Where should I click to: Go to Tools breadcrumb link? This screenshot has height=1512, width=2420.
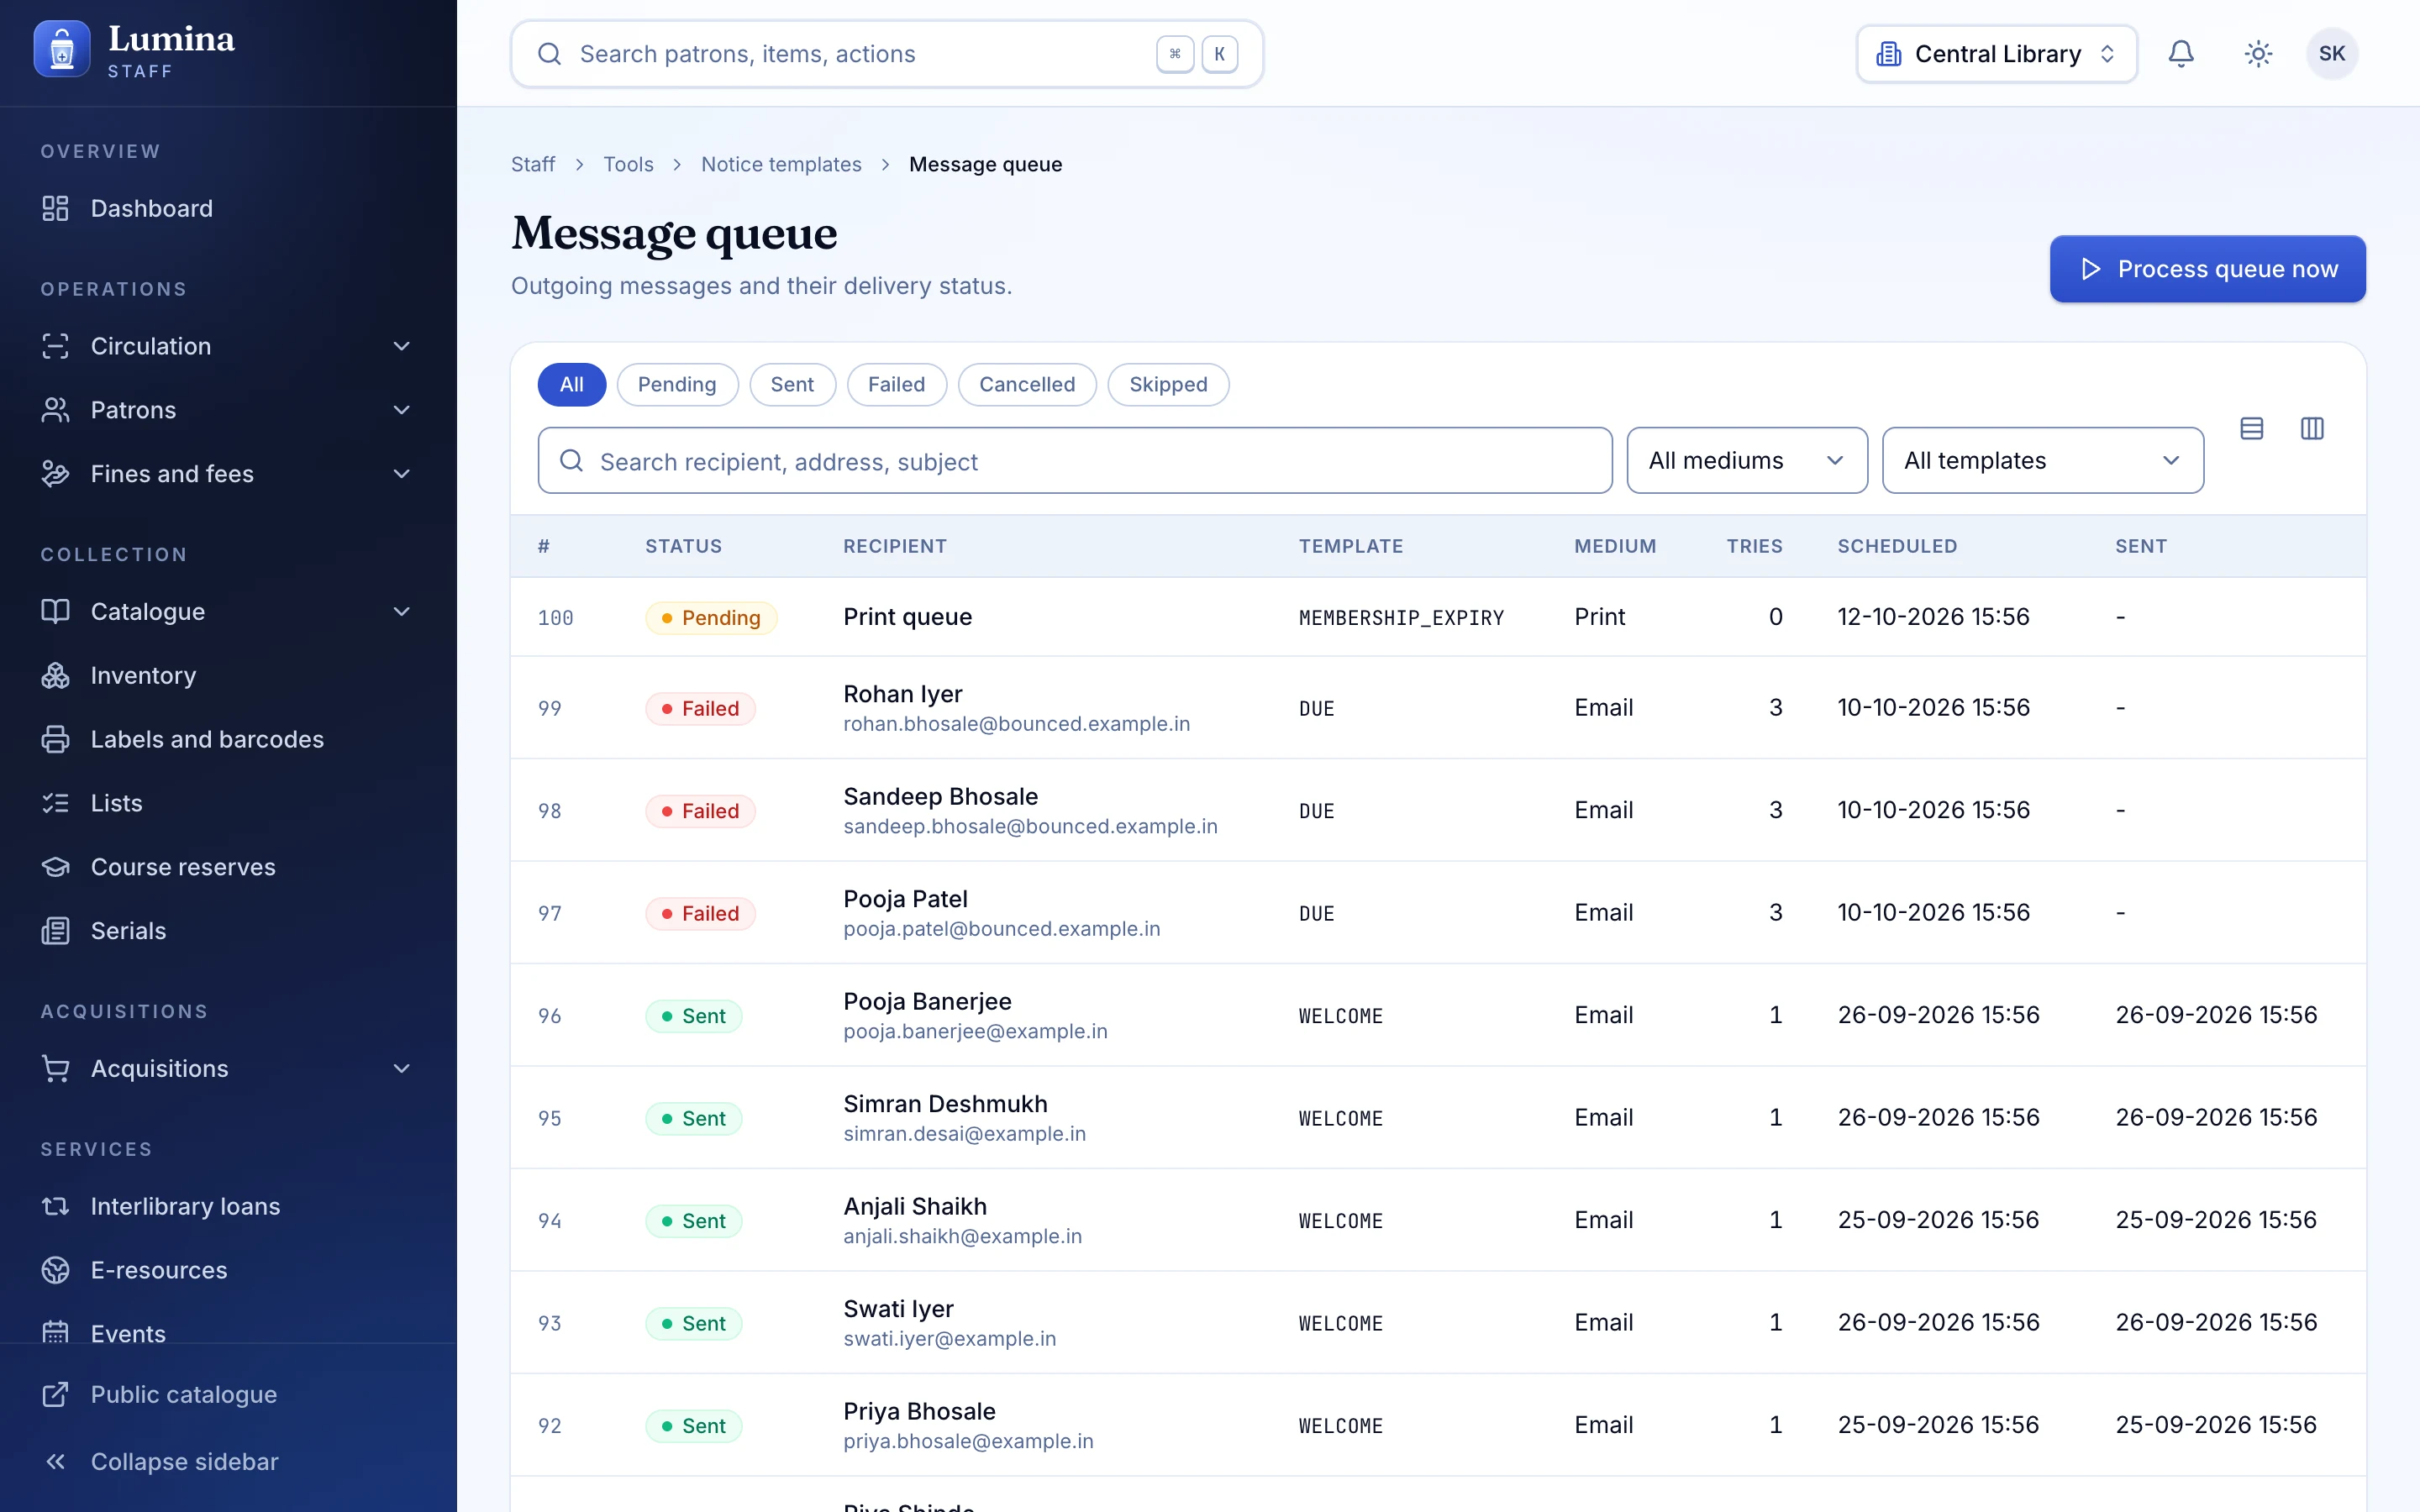coord(628,164)
